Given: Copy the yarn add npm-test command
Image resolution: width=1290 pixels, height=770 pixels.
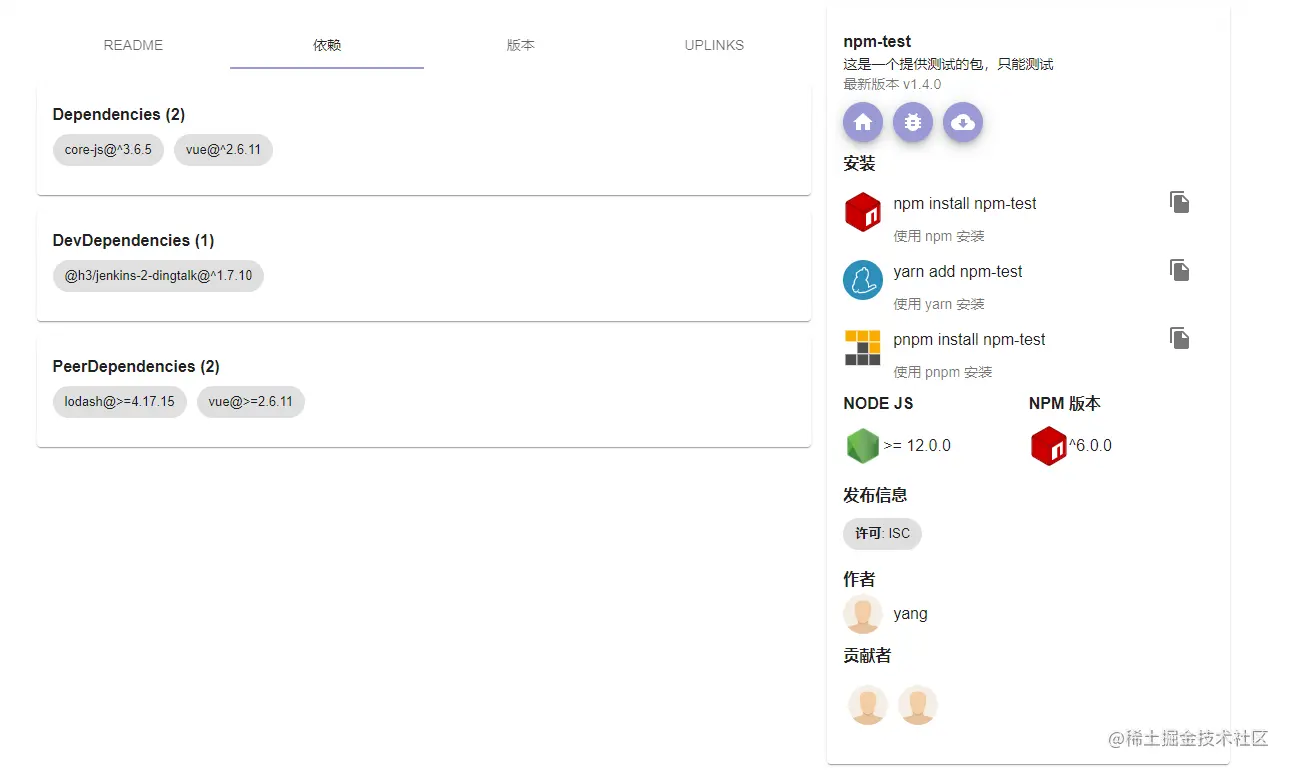Looking at the screenshot, I should click(1179, 269).
